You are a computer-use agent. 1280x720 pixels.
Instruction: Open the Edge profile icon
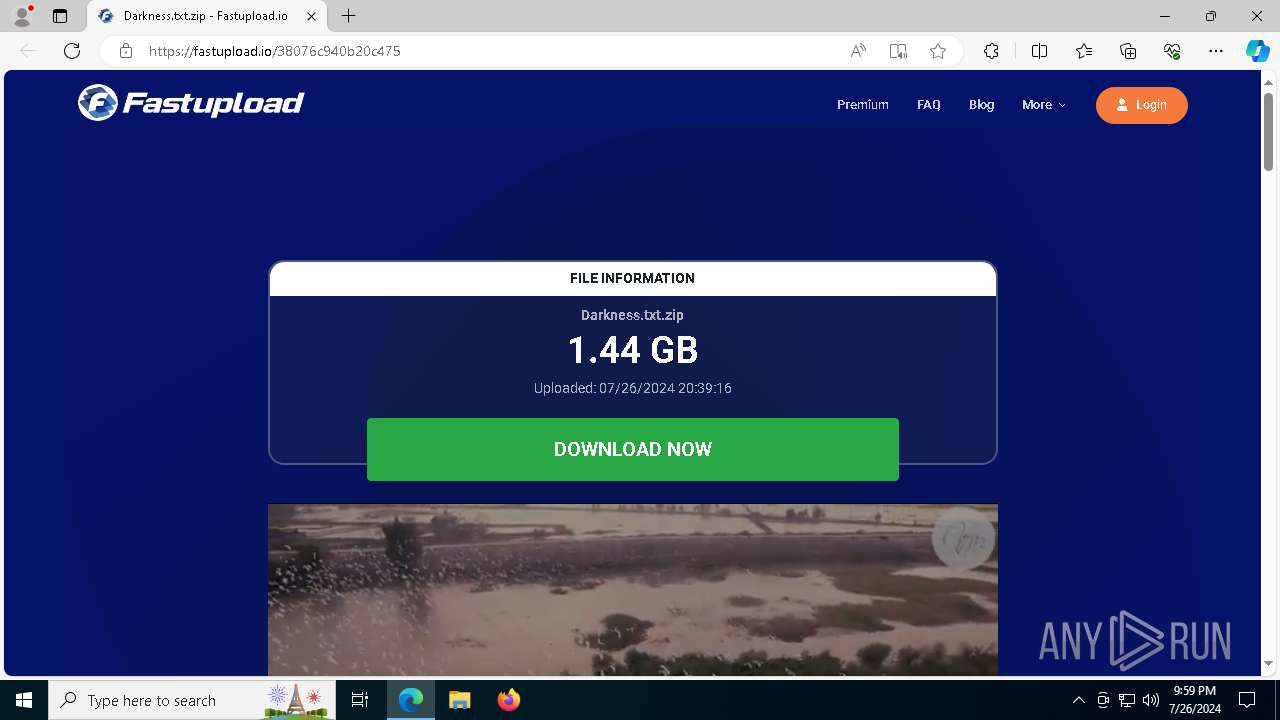[22, 16]
